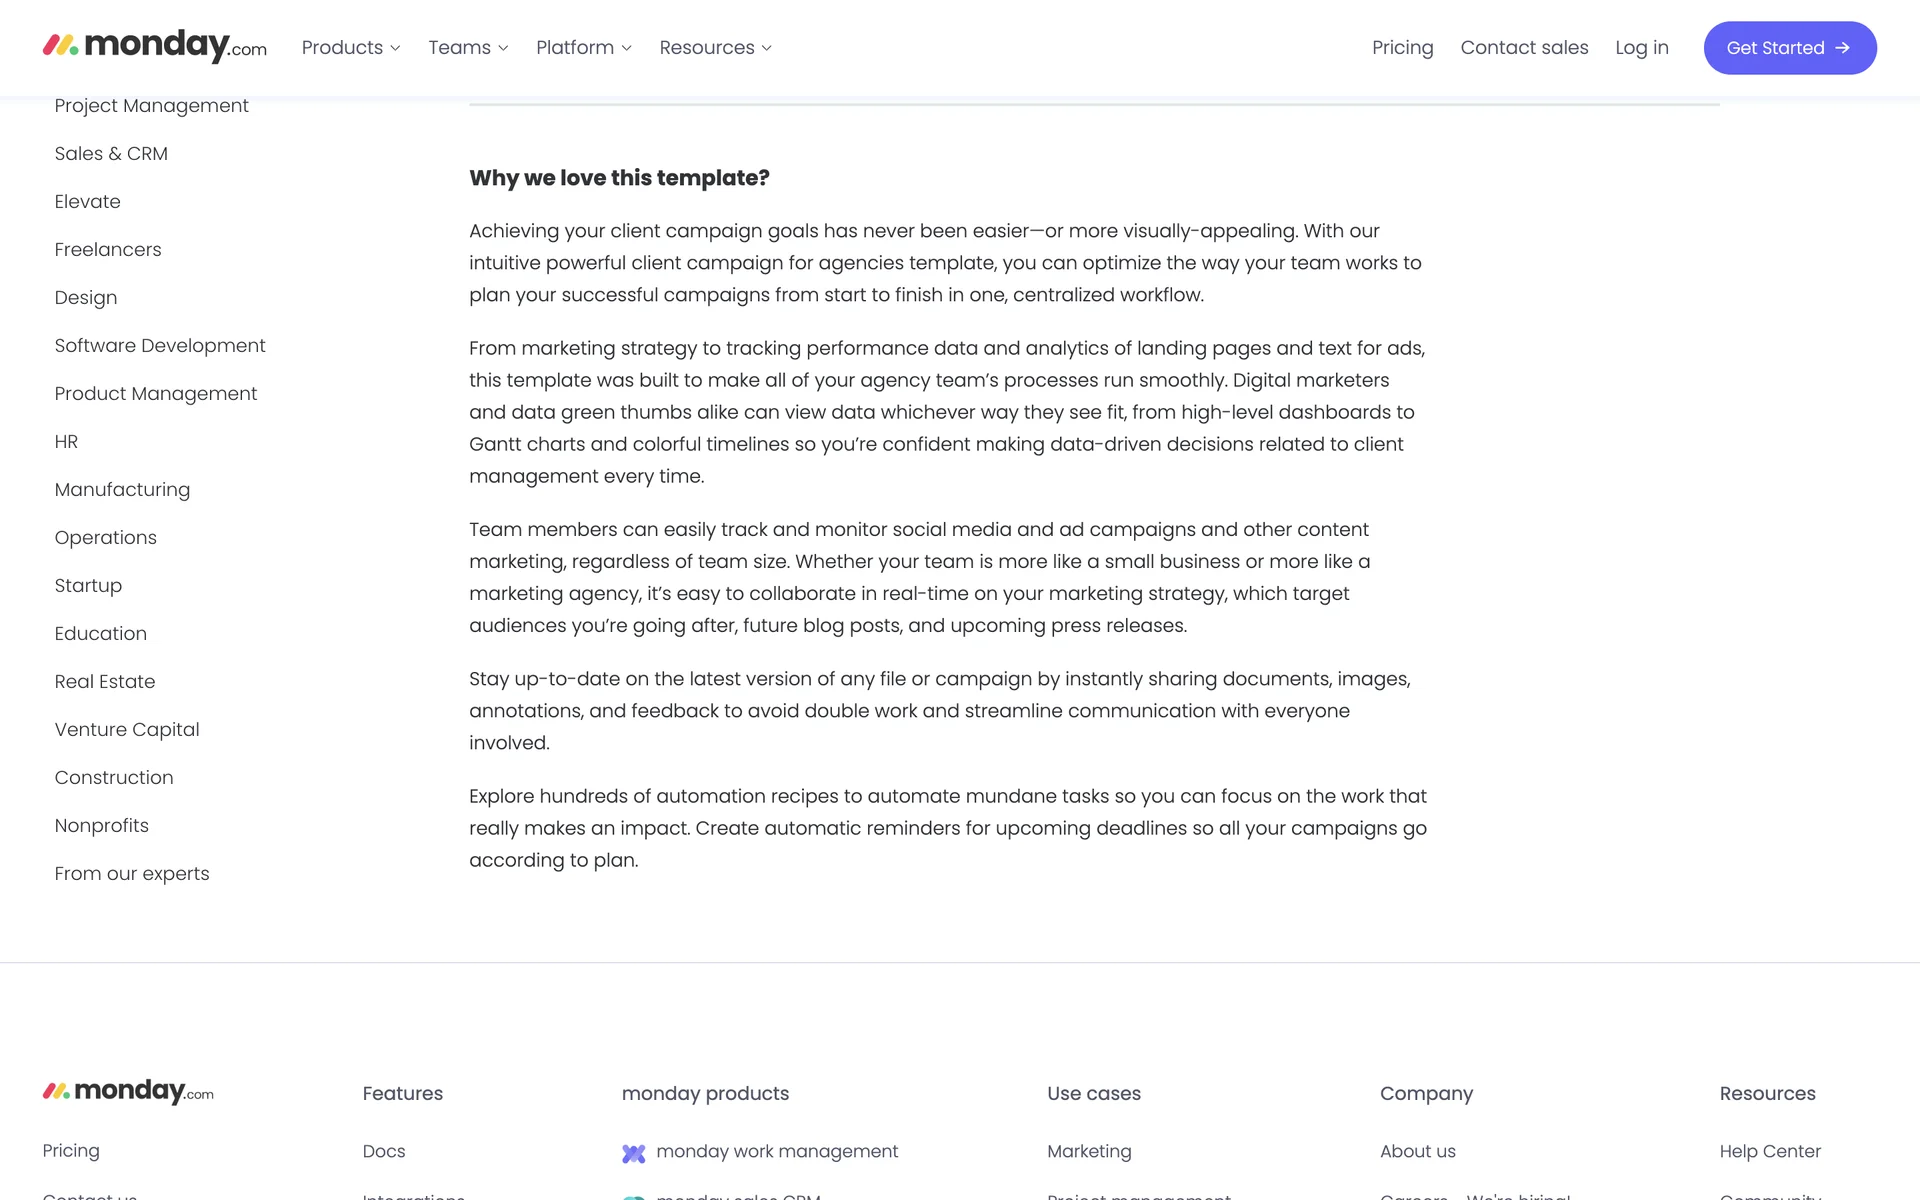Open the Pricing page from header
The height and width of the screenshot is (1200, 1920).
(1402, 48)
